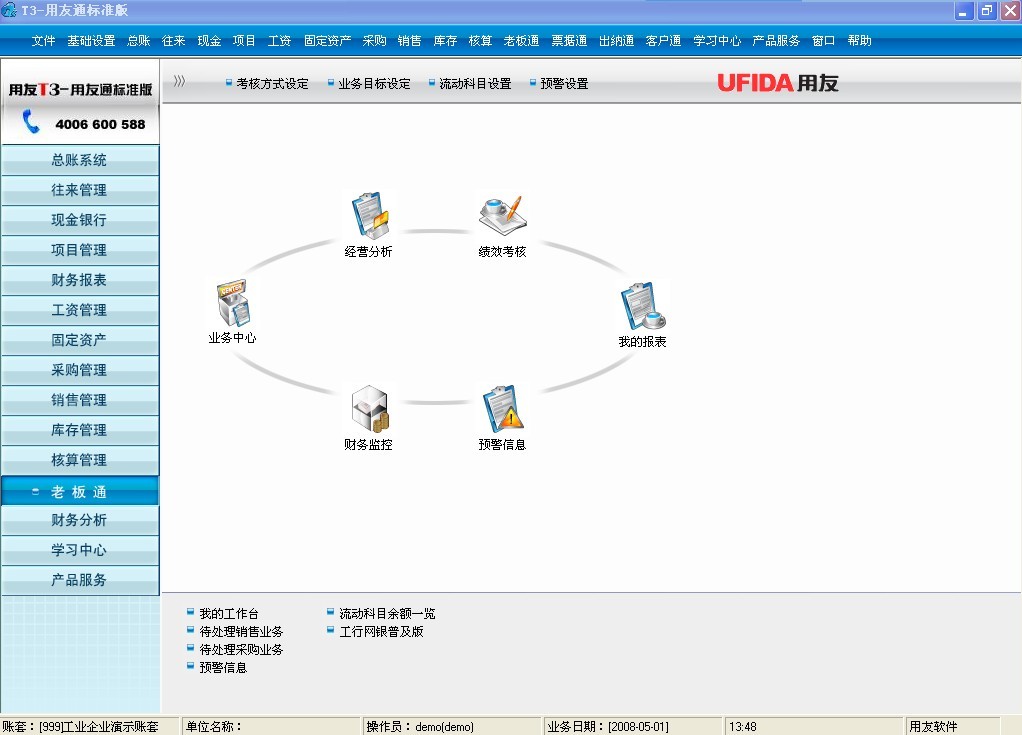
Task: Open the 固定资产 menu
Action: (x=327, y=40)
